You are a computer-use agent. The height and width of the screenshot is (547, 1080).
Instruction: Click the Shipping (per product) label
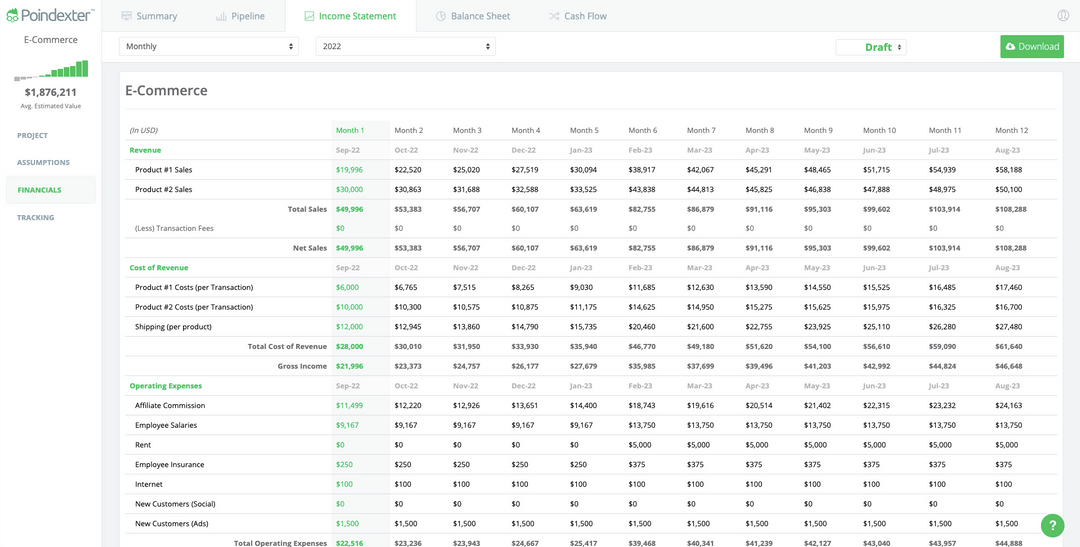[173, 327]
